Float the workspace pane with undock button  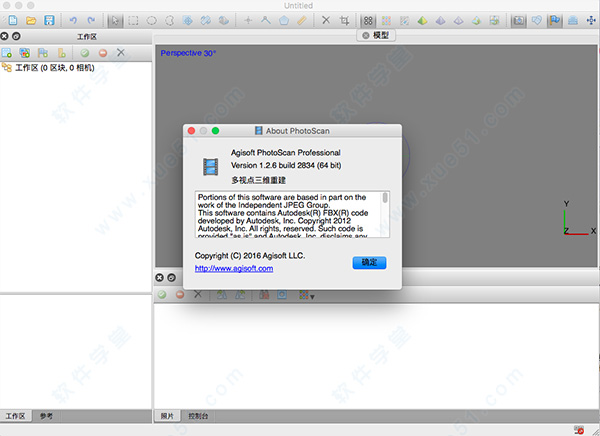point(16,36)
